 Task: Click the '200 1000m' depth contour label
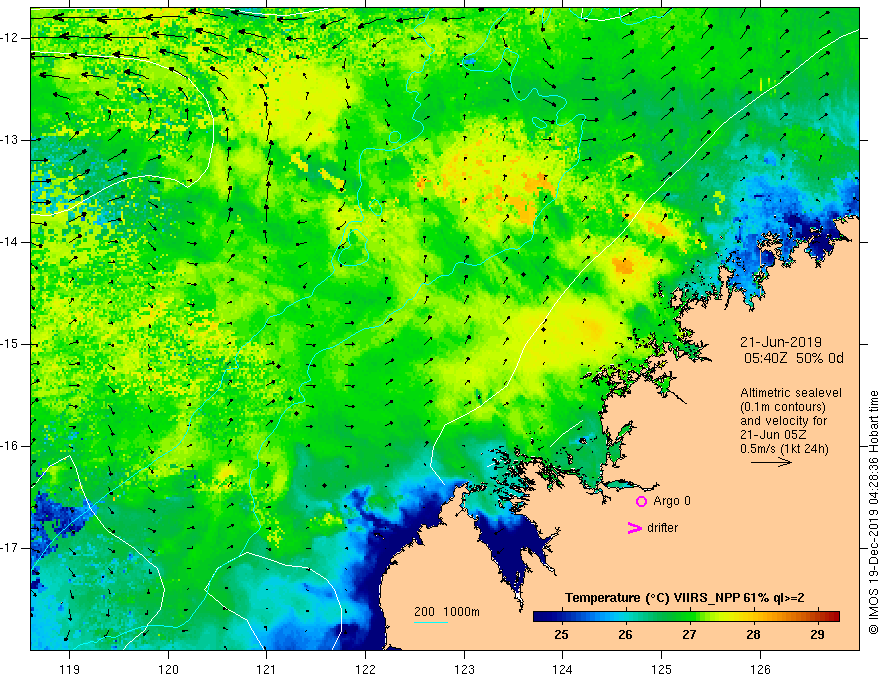pos(447,612)
